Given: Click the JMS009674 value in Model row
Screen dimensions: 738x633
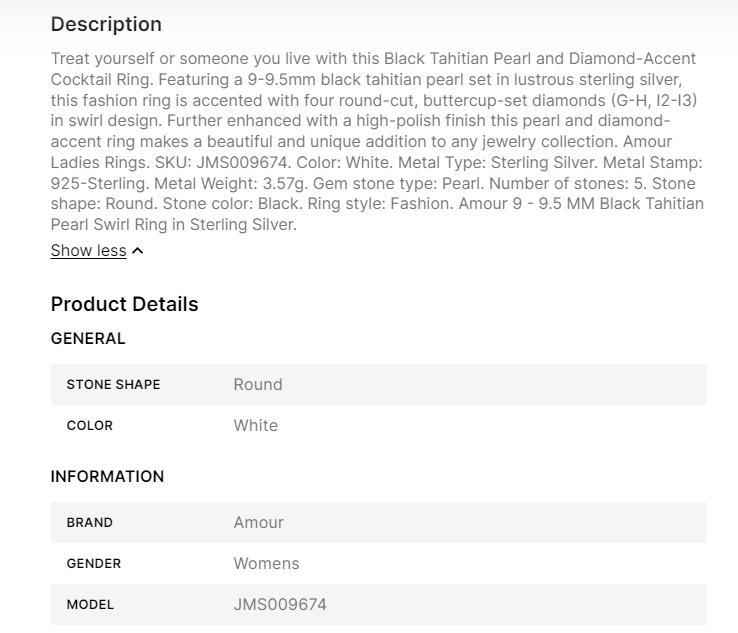Looking at the screenshot, I should click(280, 605).
